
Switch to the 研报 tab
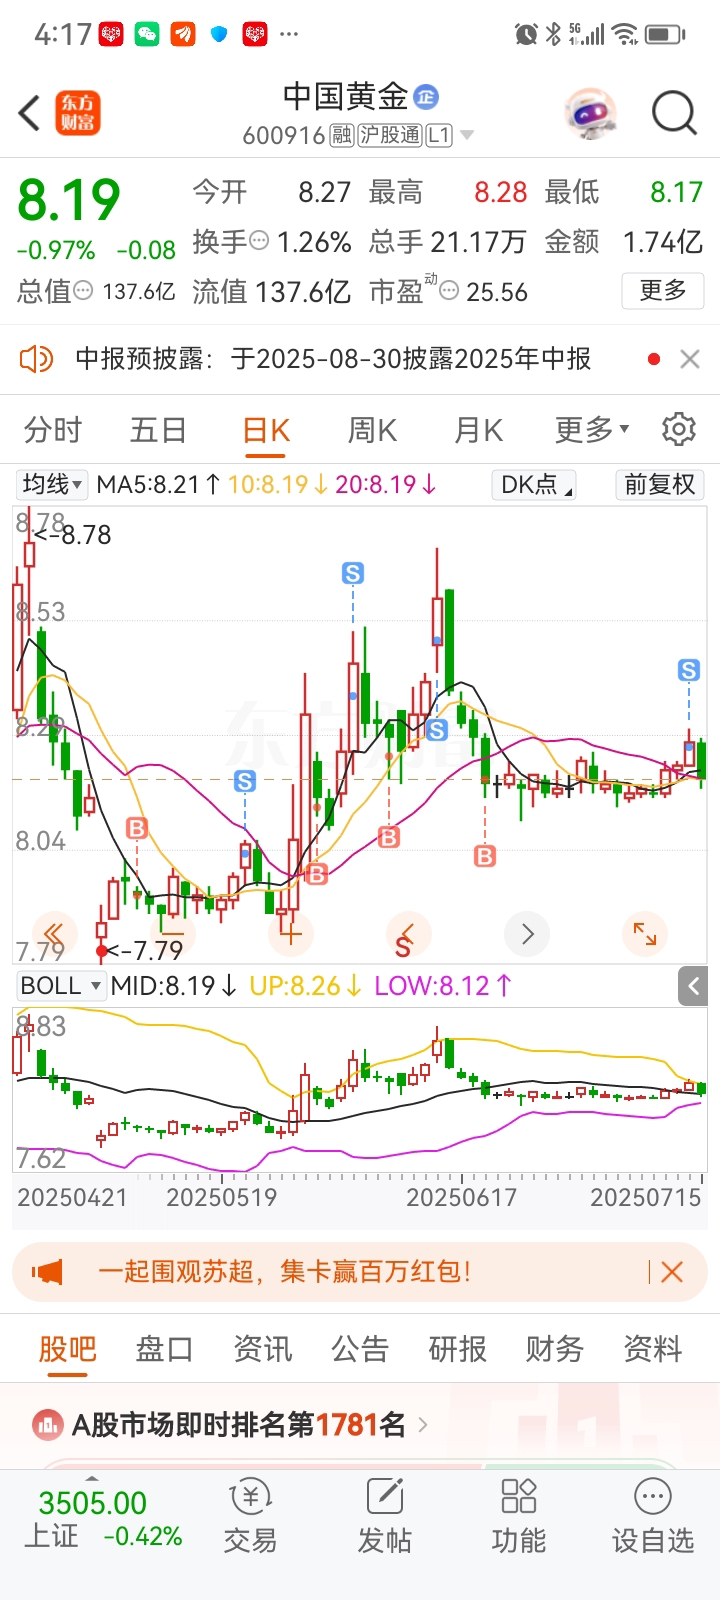pyautogui.click(x=457, y=1349)
